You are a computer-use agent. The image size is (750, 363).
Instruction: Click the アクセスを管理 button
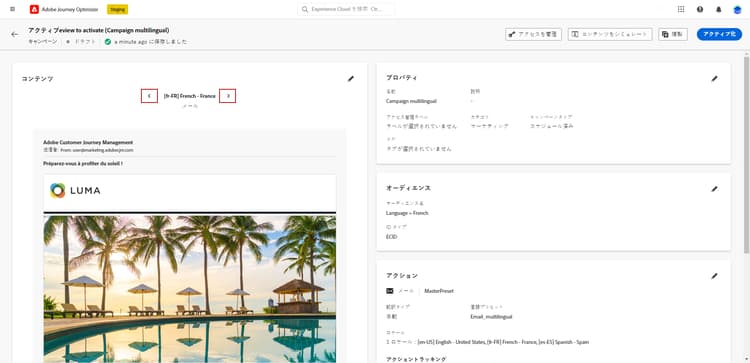533,34
